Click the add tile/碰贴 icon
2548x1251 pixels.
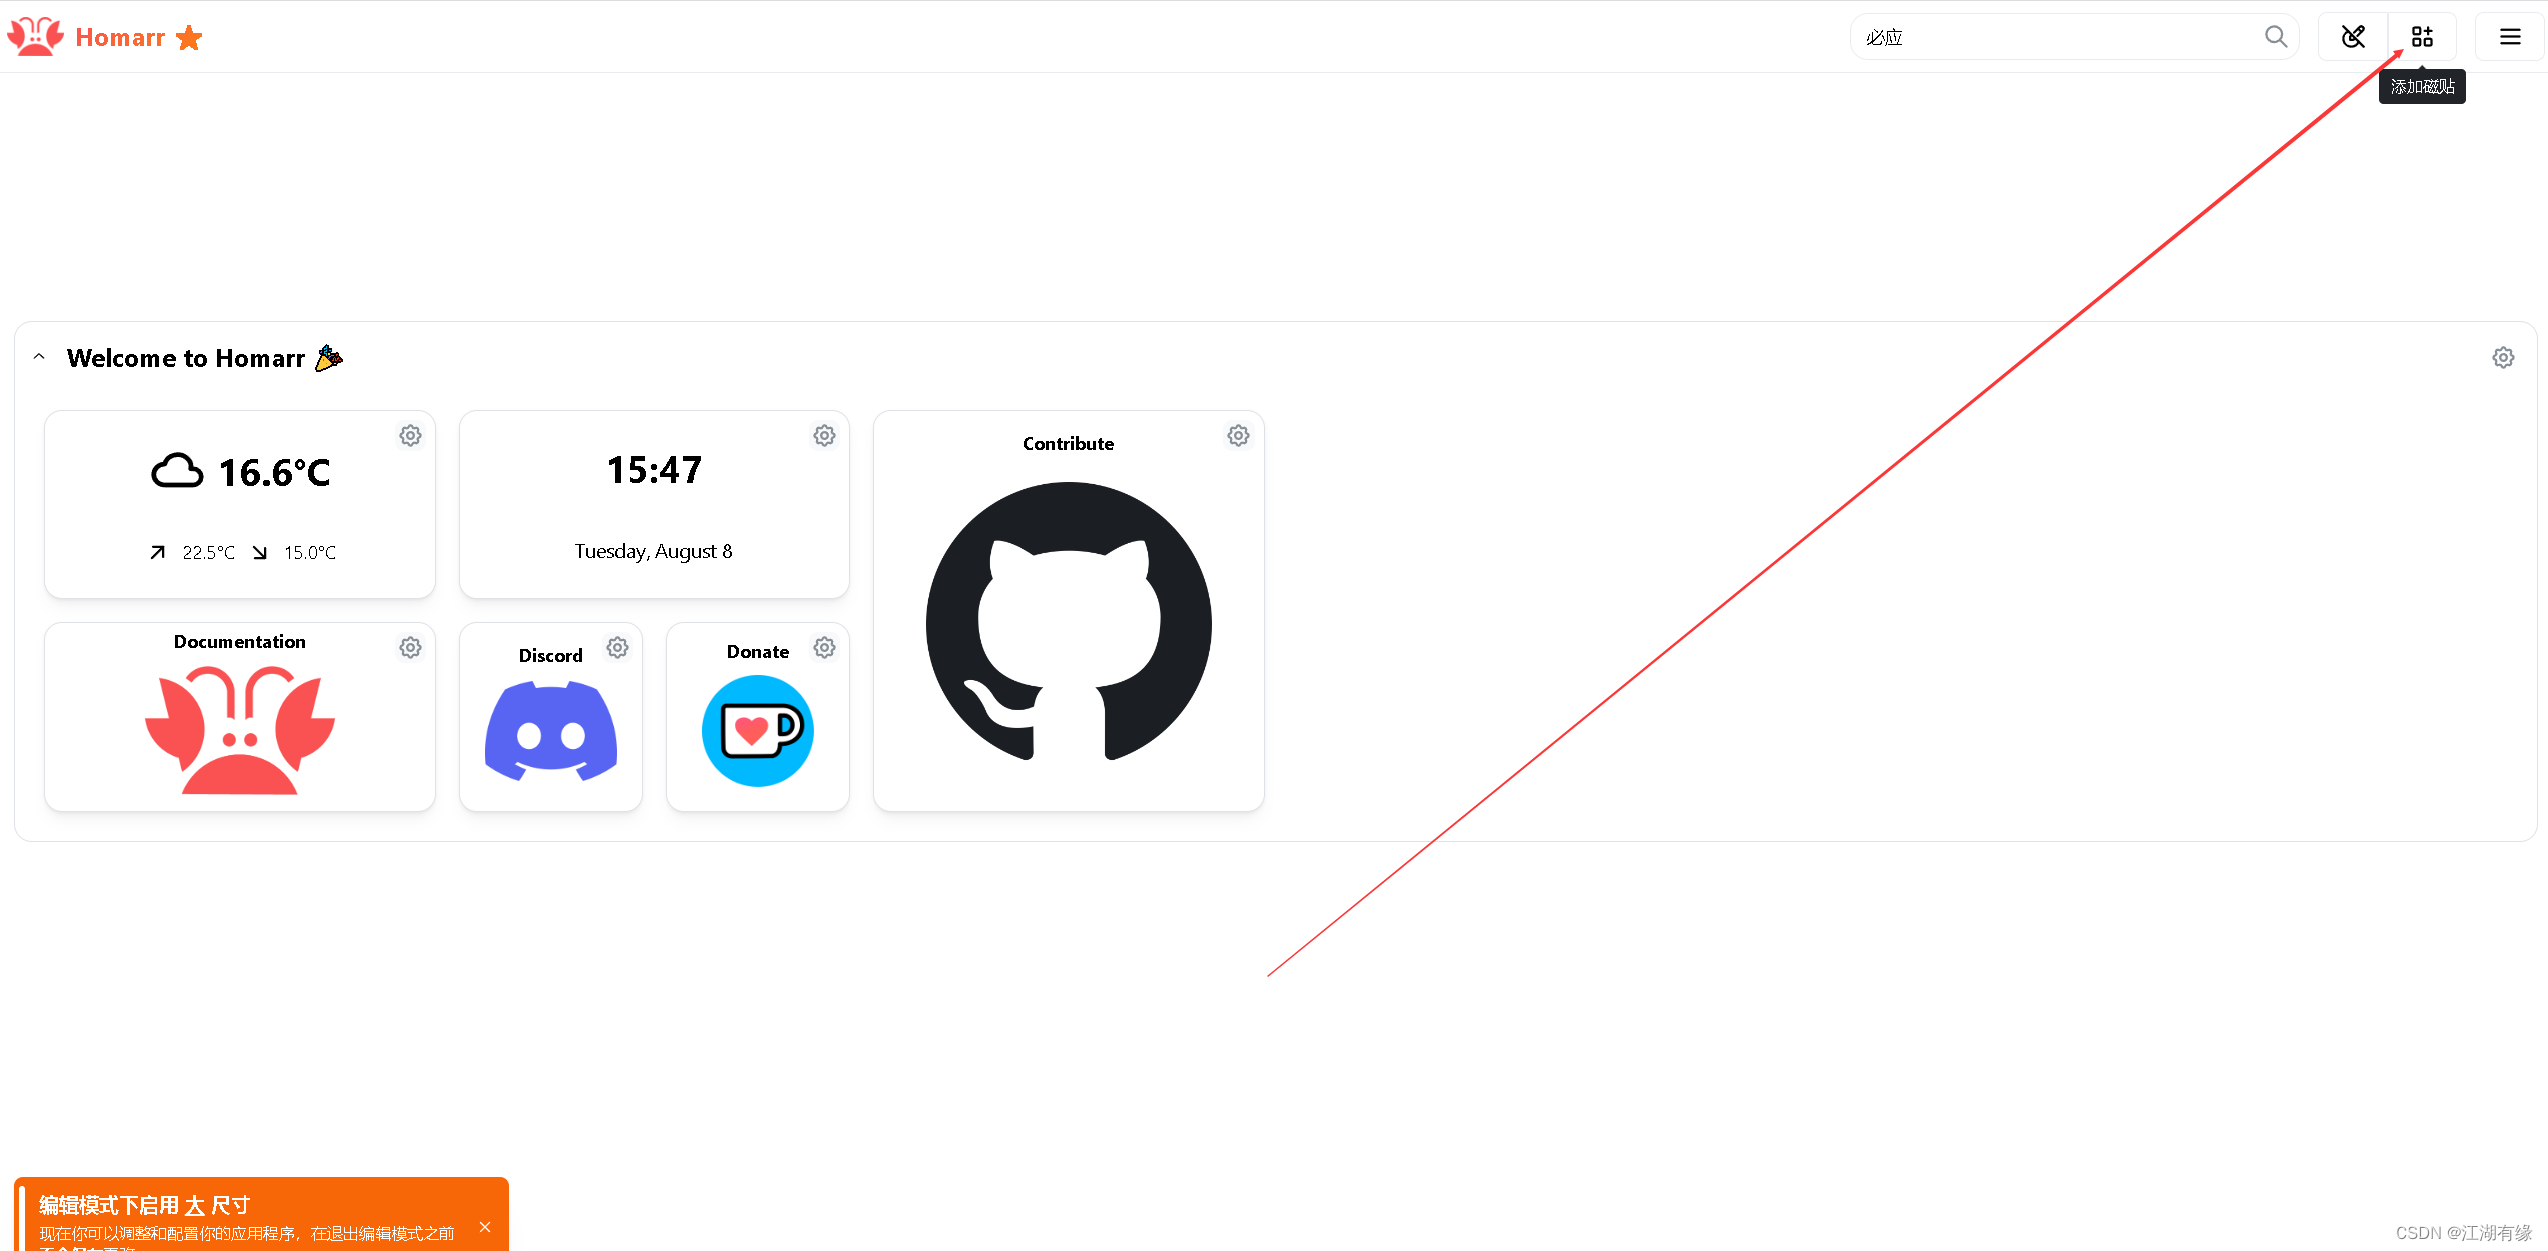(2428, 36)
